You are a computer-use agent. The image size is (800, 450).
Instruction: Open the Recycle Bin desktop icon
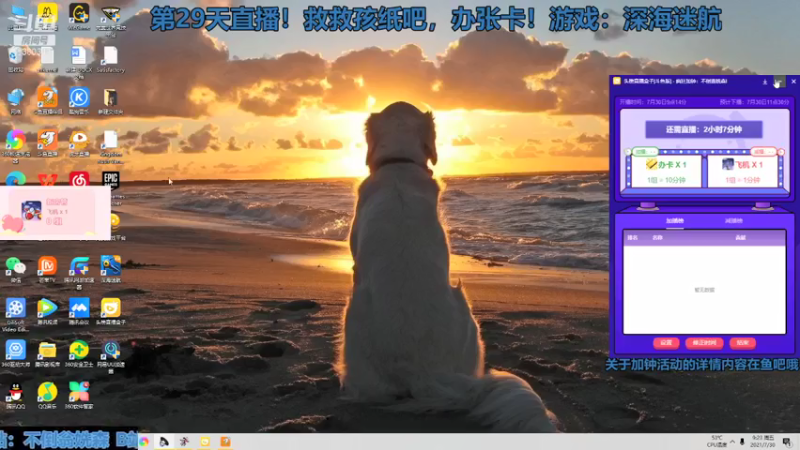[x=15, y=56]
